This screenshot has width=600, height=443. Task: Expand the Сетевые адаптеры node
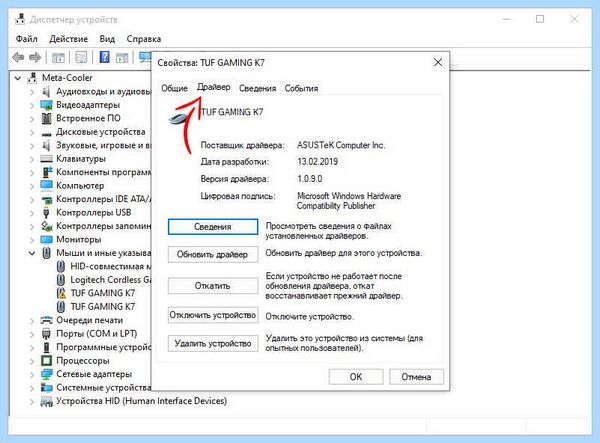(32, 374)
